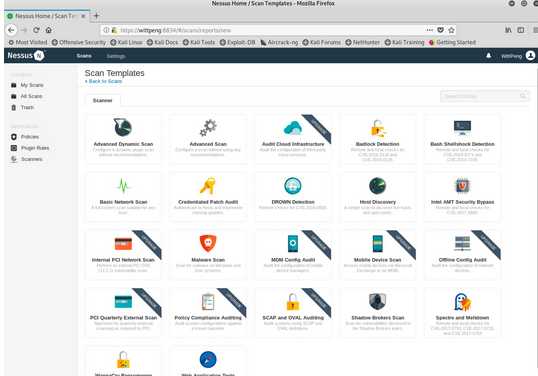Screen dimensions: 538x376
Task: Open the Kali Training bookmark
Action: (405, 43)
